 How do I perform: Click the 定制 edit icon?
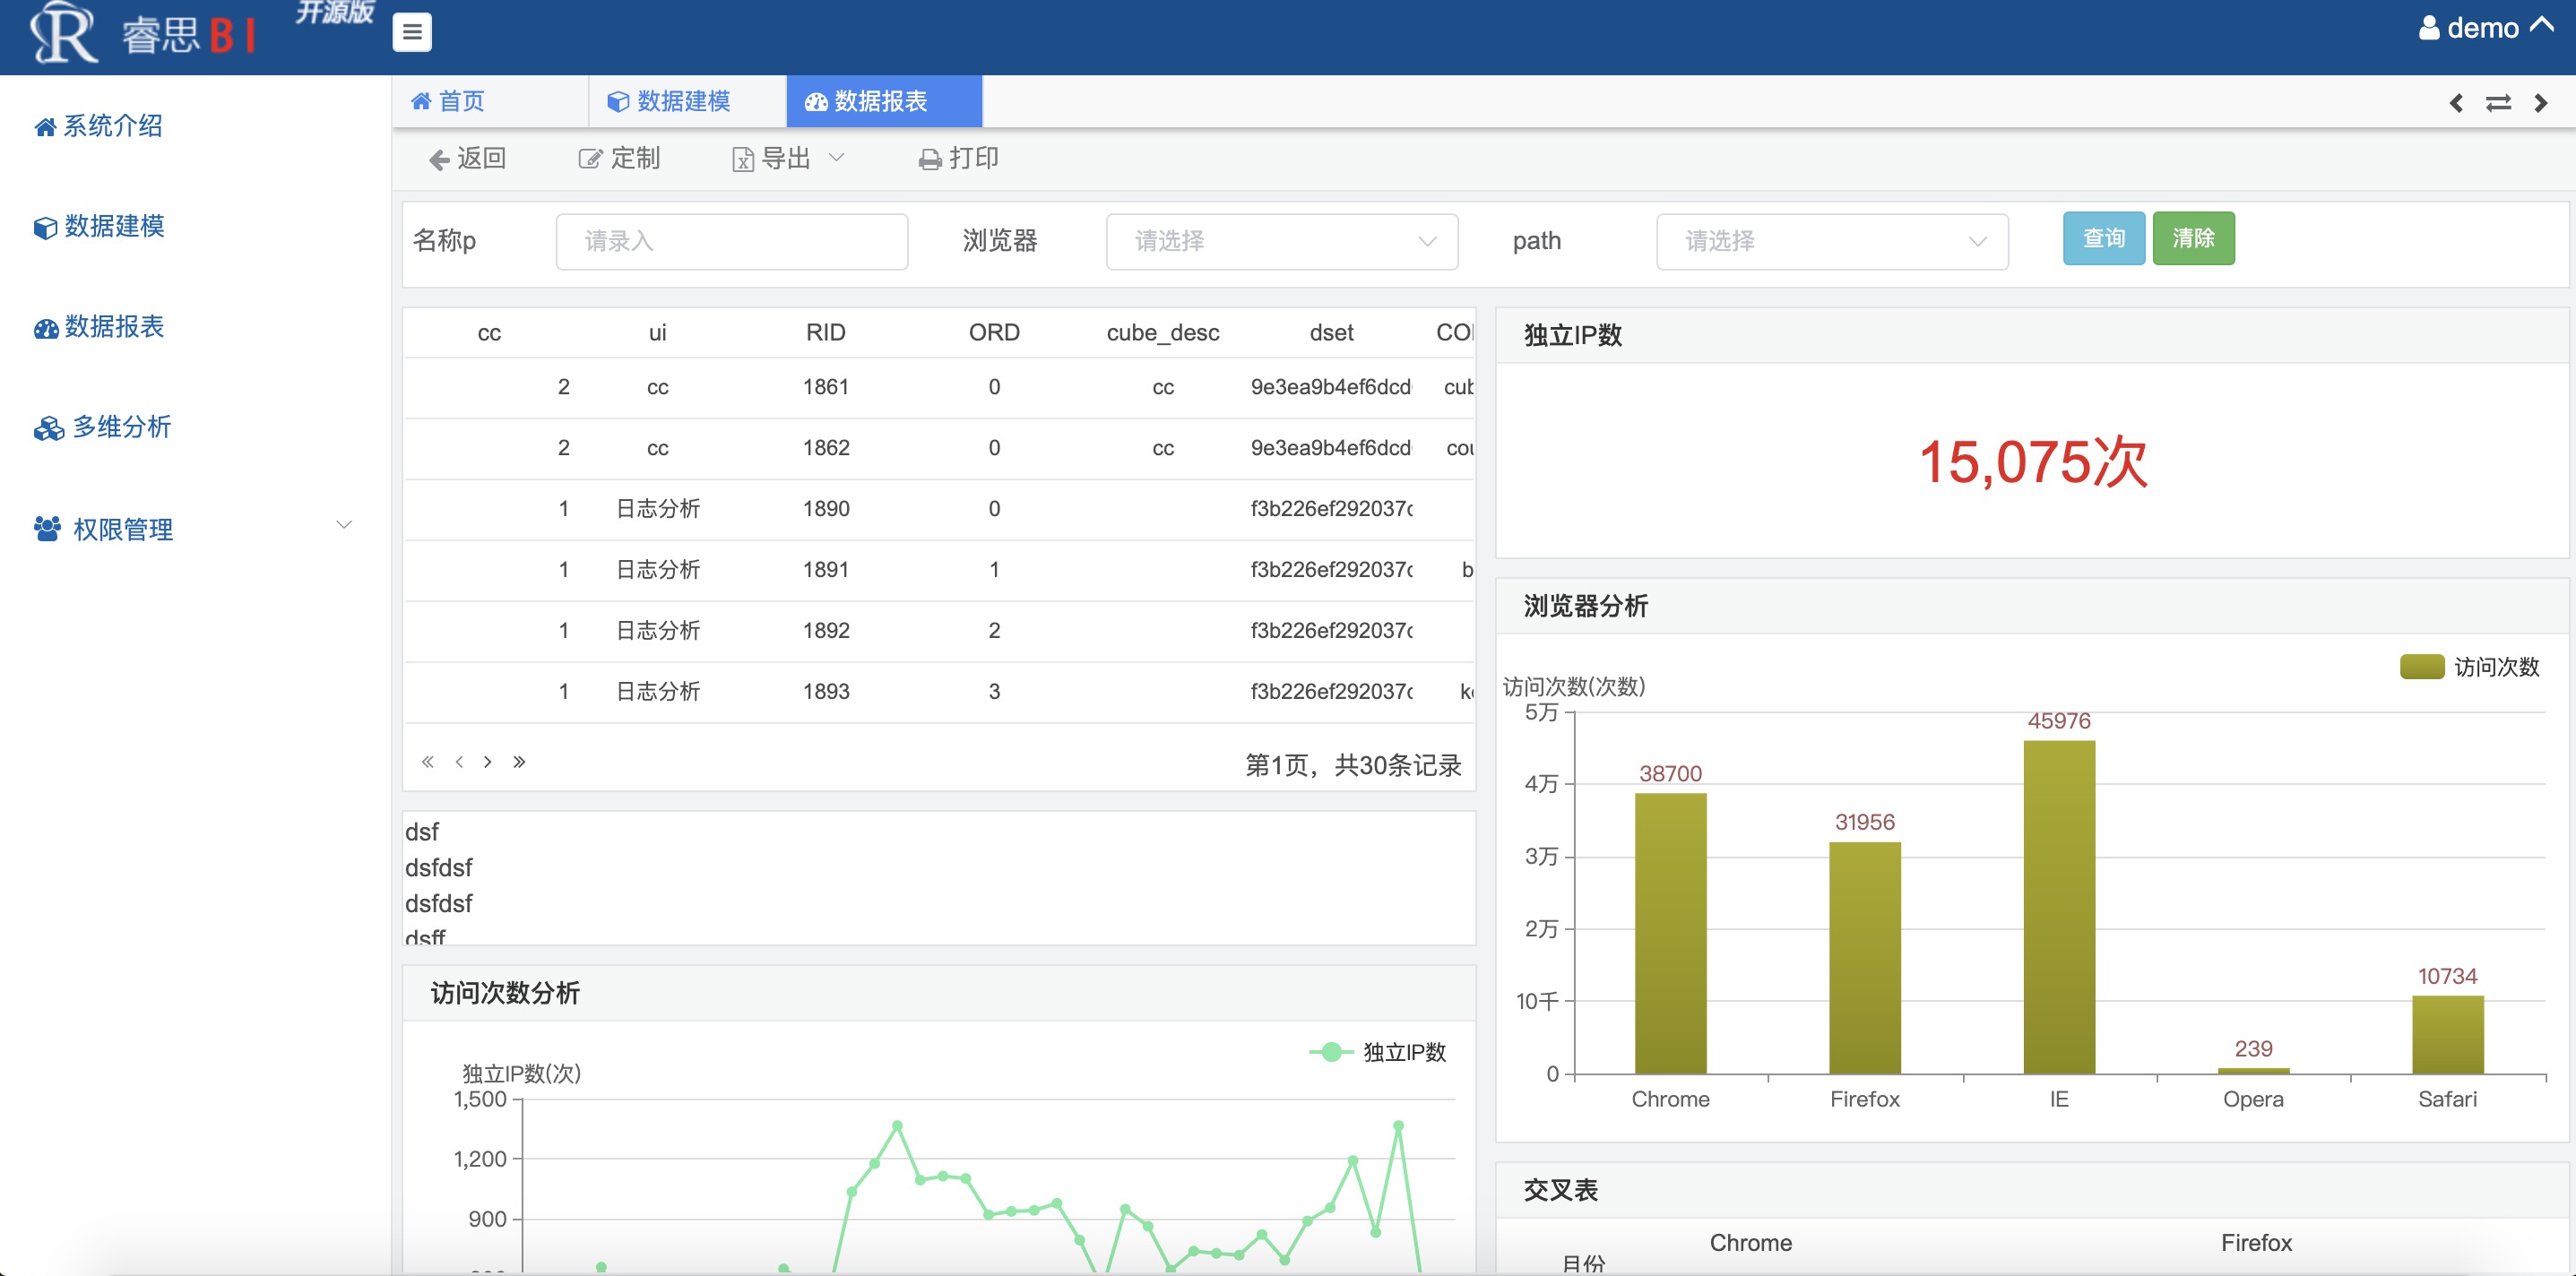pyautogui.click(x=590, y=159)
